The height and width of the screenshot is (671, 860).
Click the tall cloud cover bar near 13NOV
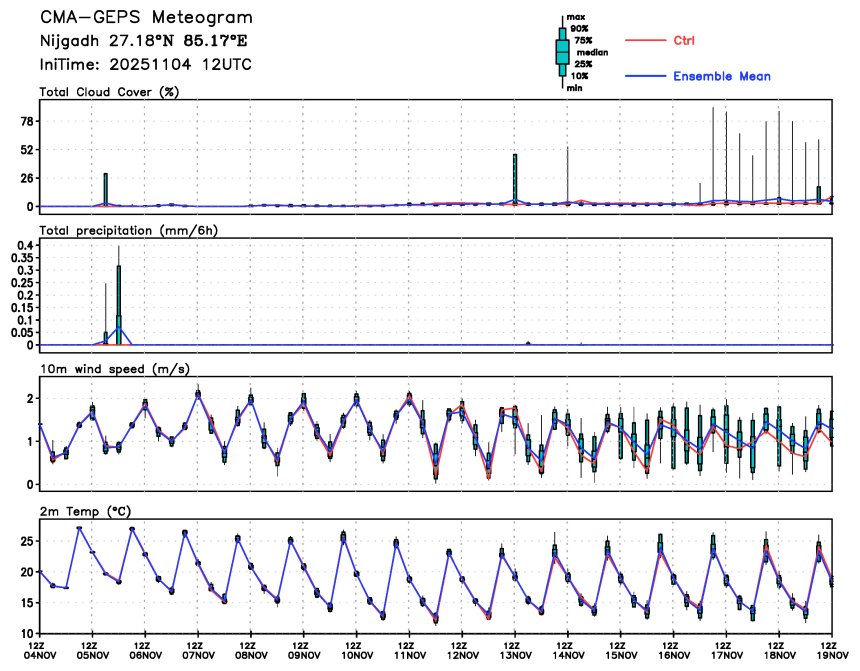(x=515, y=179)
